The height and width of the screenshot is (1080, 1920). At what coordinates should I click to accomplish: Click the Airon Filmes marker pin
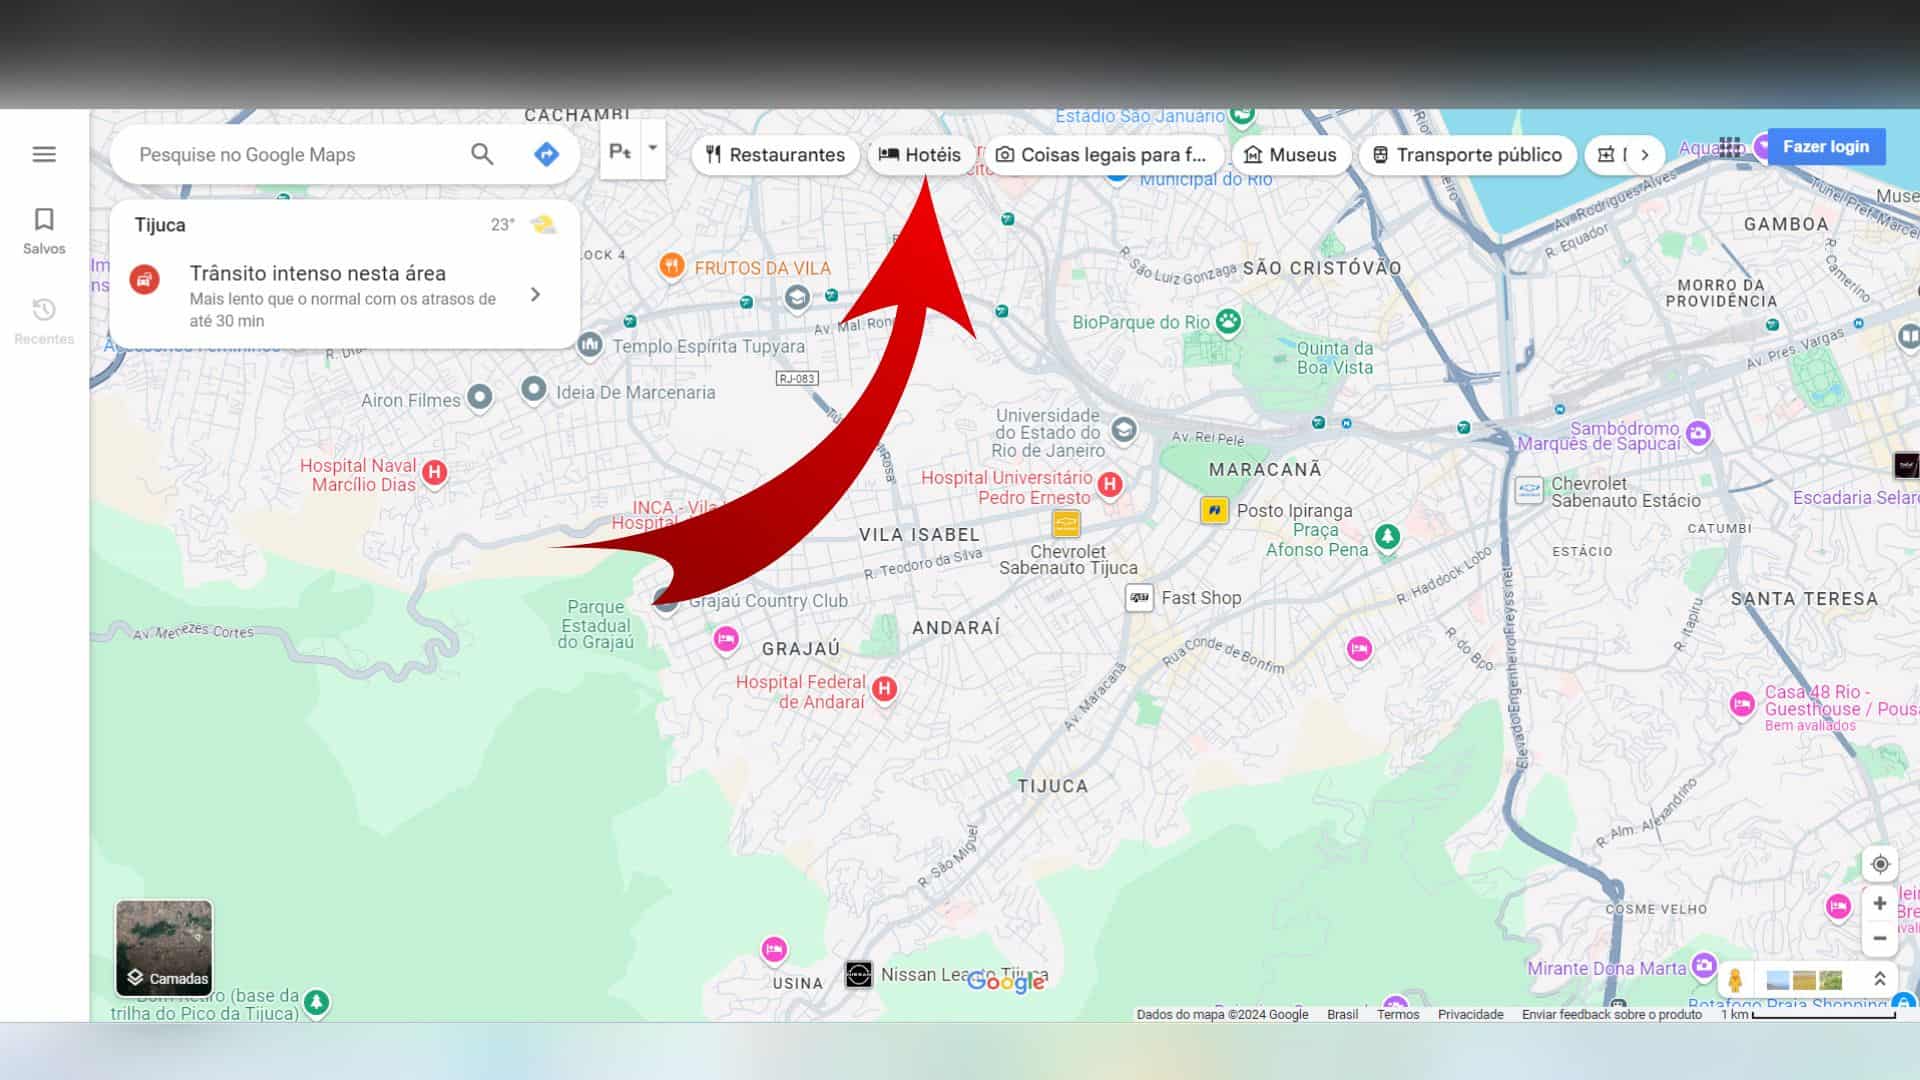tap(480, 397)
